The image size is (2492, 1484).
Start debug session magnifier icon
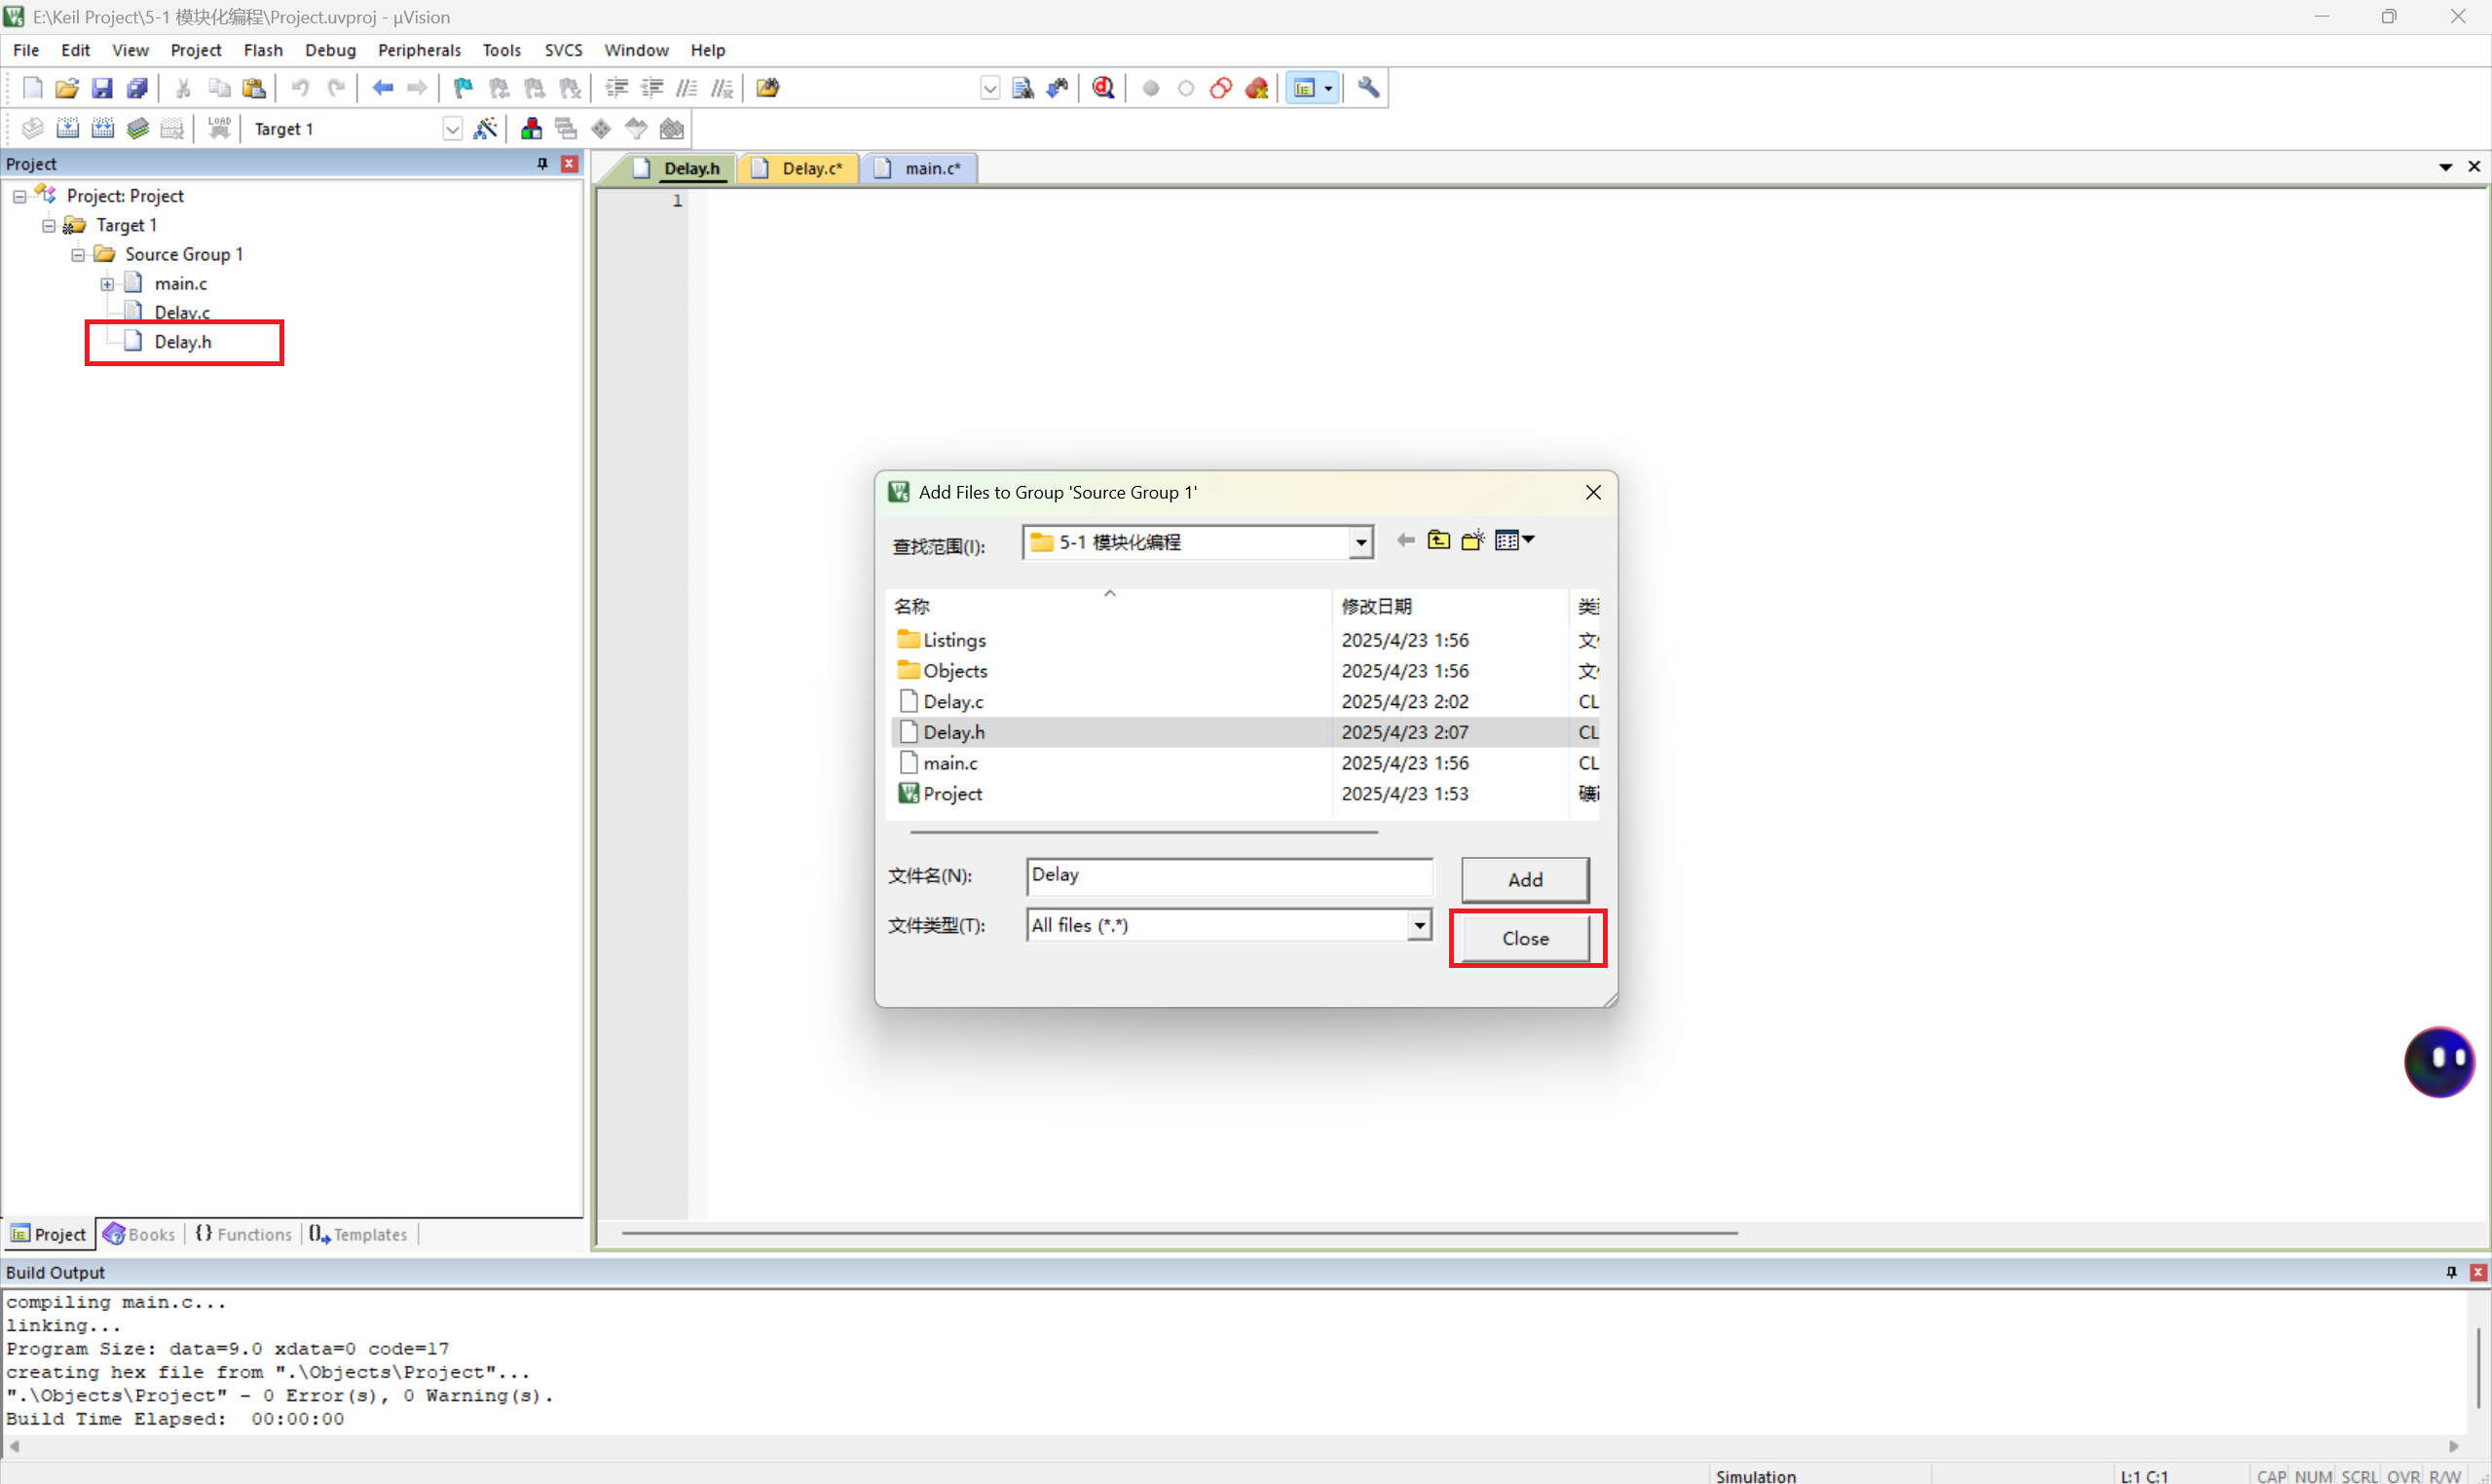coord(1103,88)
